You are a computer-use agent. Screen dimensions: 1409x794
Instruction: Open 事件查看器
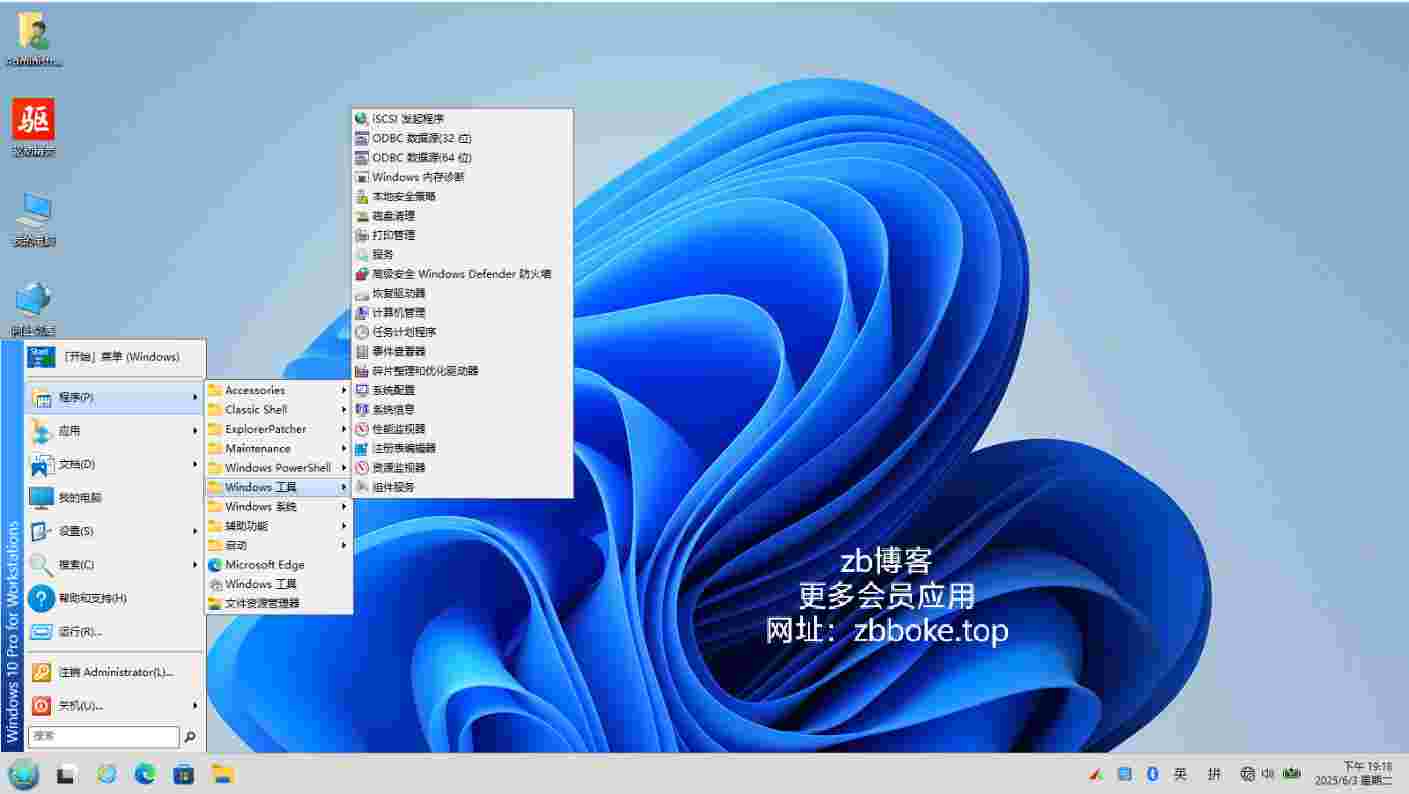(x=462, y=351)
